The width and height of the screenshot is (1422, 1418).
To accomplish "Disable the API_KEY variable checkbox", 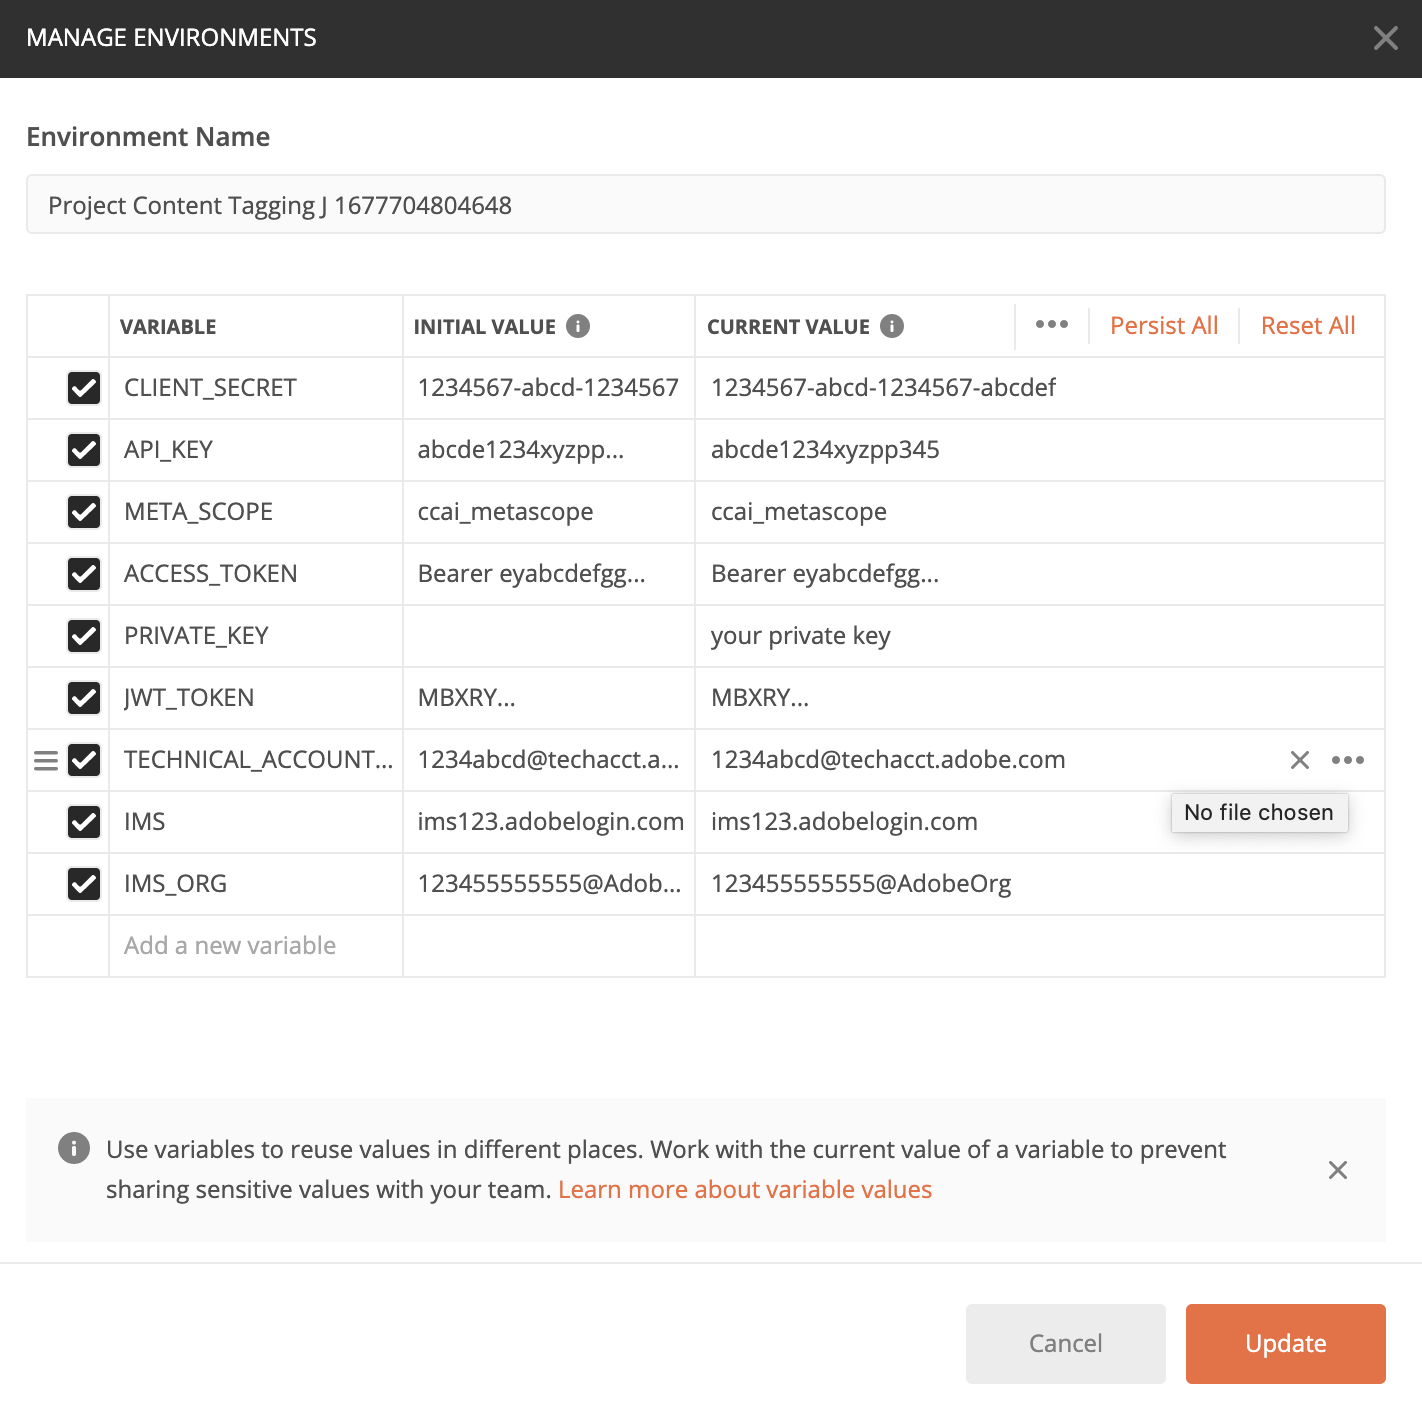I will (x=84, y=450).
